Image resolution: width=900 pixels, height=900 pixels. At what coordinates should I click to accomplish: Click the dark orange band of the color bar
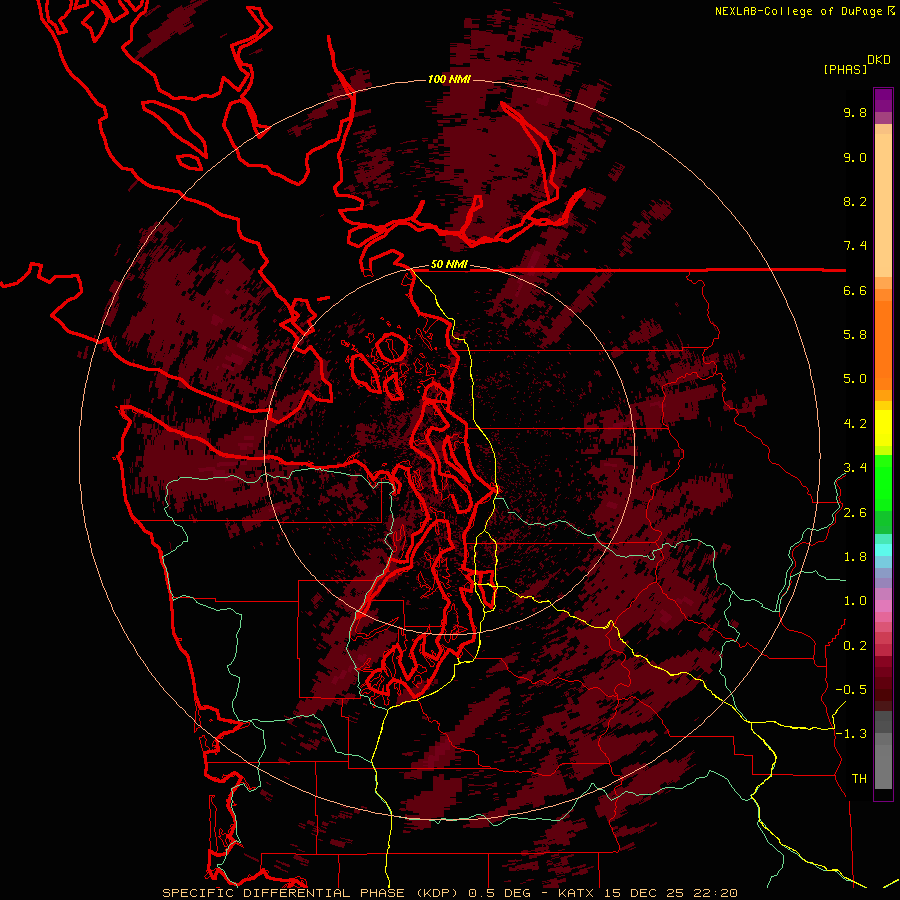[883, 346]
